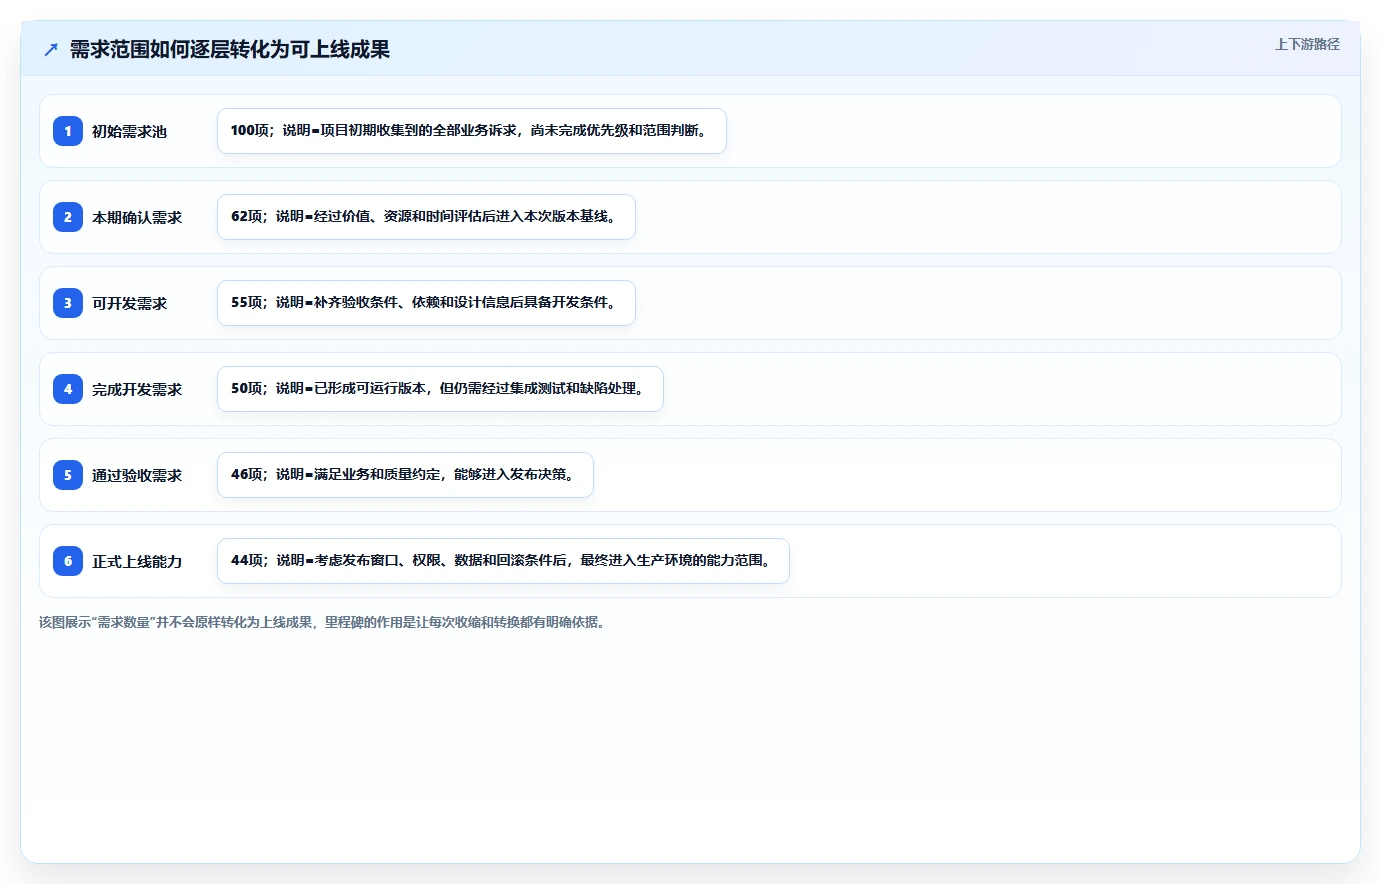The image size is (1381, 884).
Task: Click the 62项 description box
Action: tap(426, 217)
